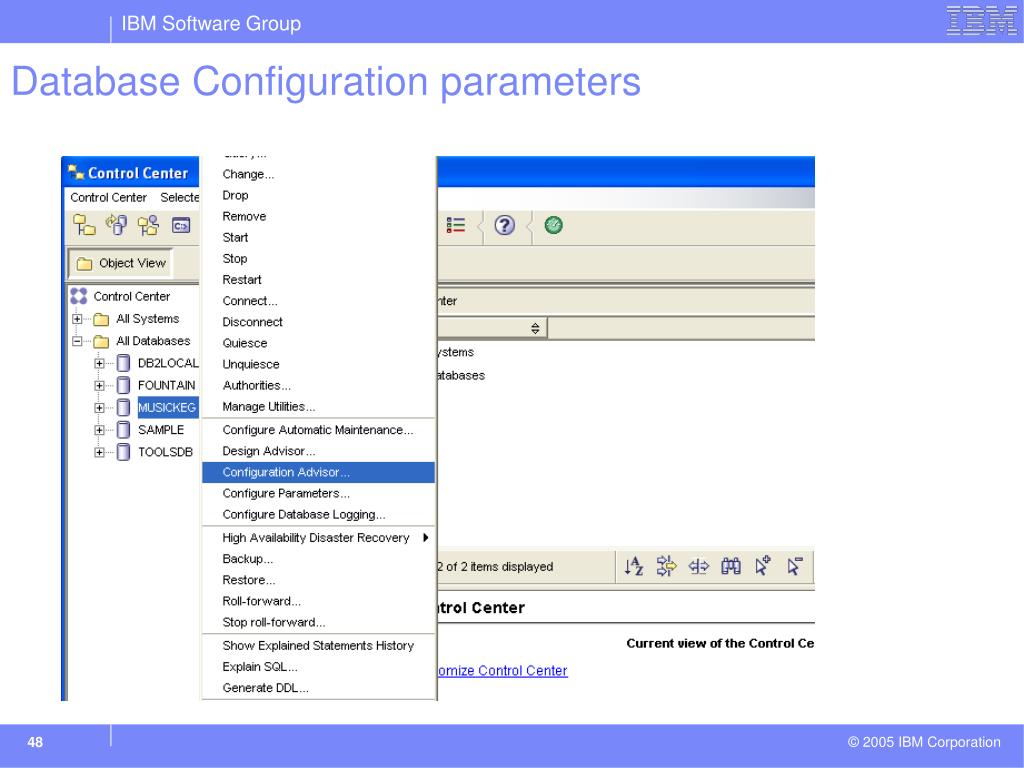Select the MUSICKEG database cylinder icon
The width and height of the screenshot is (1024, 768).
(x=123, y=408)
